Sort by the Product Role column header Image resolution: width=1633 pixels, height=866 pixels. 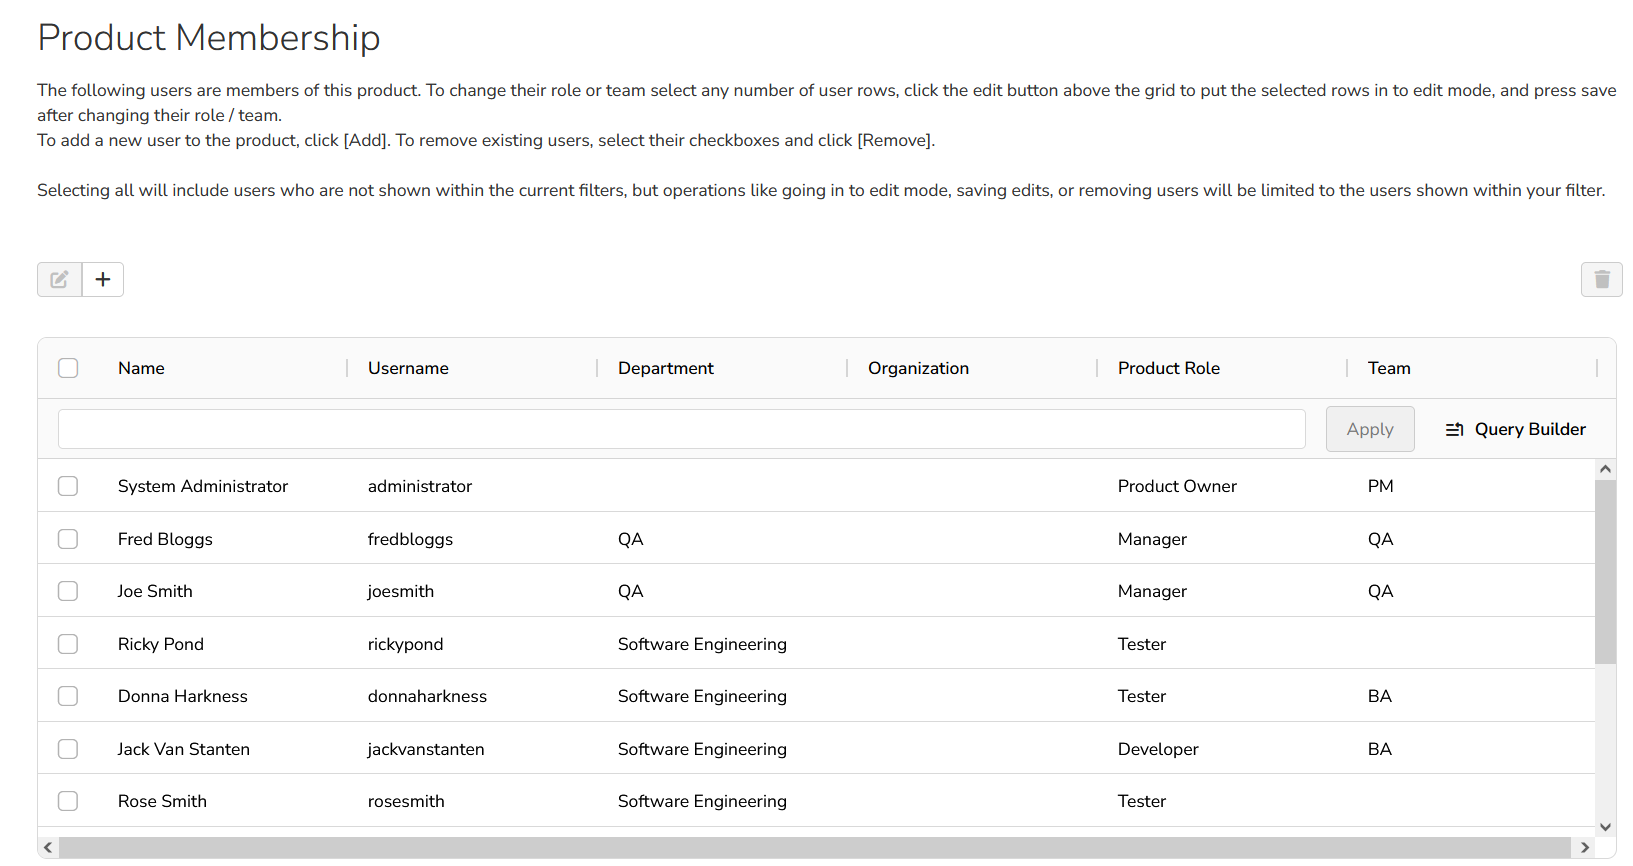point(1168,368)
